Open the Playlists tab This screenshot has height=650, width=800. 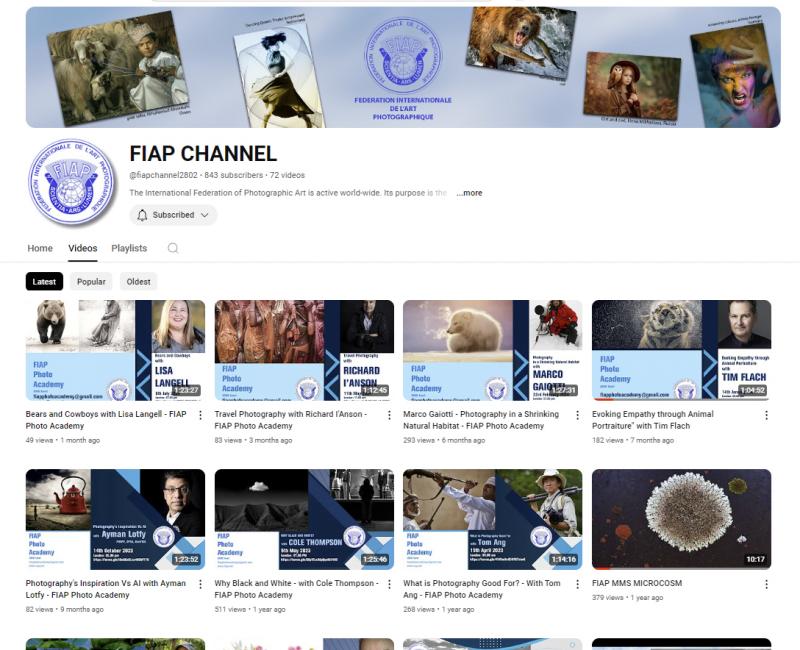129,248
